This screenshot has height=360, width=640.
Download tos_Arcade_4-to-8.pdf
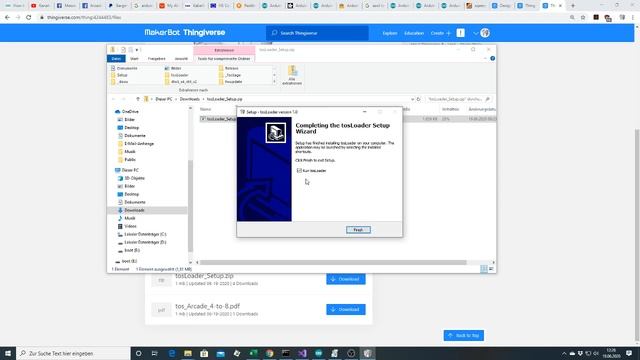346,309
